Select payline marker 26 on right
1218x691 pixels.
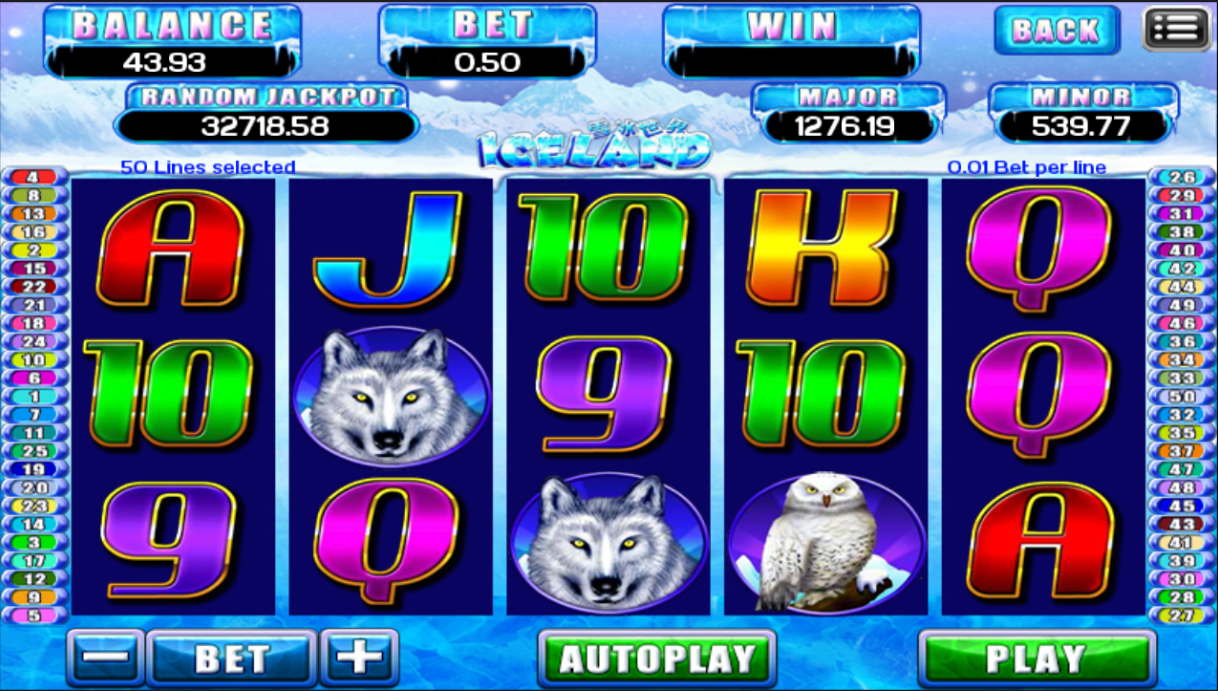[x=1182, y=177]
